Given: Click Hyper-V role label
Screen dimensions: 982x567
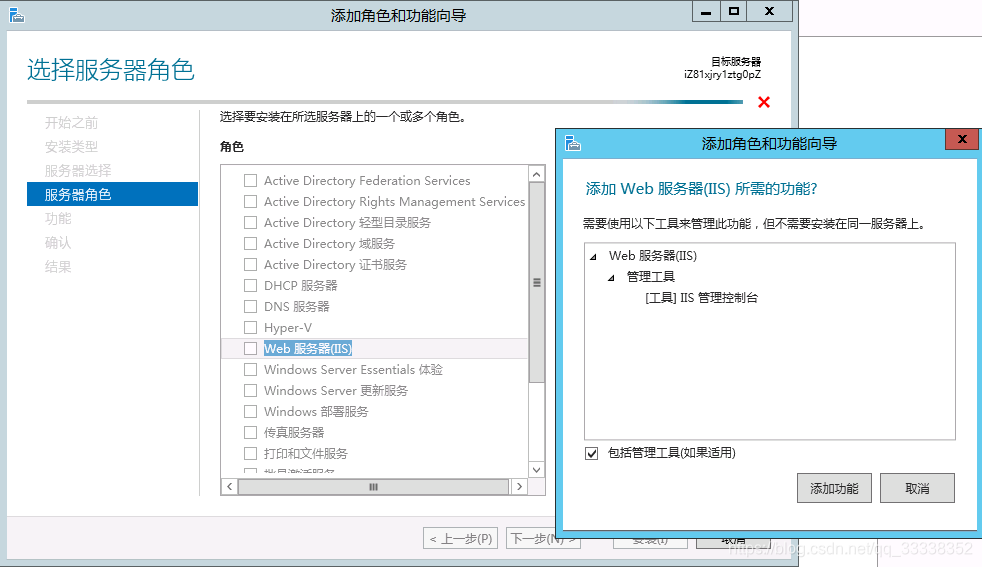Looking at the screenshot, I should tap(288, 328).
